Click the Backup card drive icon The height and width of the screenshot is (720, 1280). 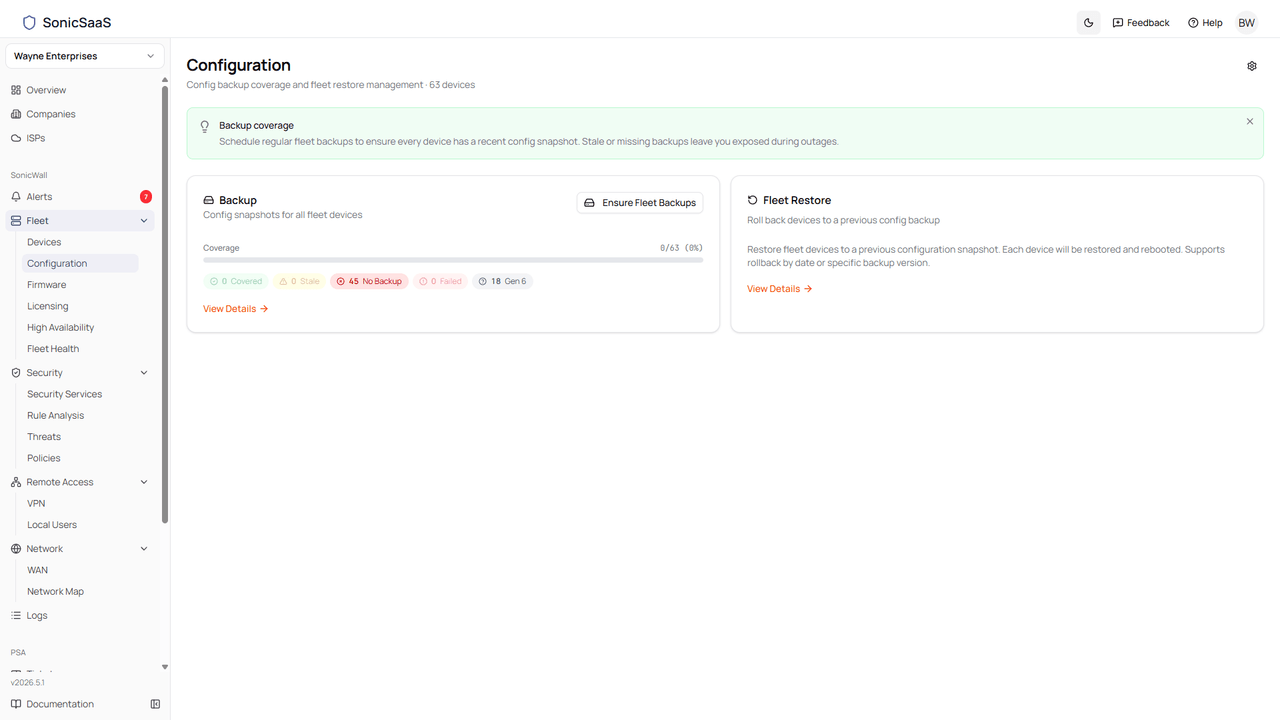pos(209,200)
